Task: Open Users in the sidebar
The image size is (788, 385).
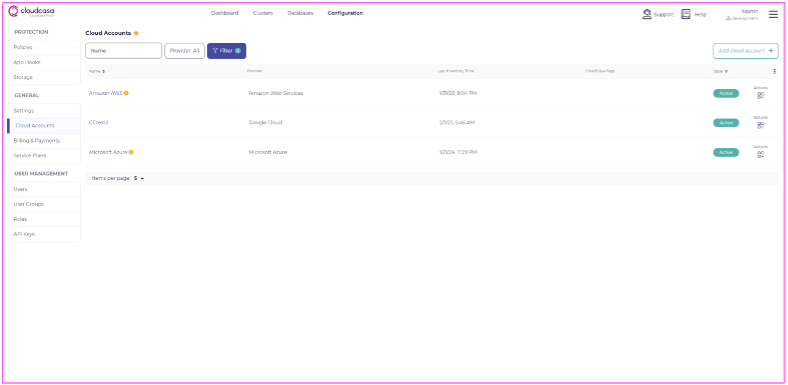Action: (44, 189)
